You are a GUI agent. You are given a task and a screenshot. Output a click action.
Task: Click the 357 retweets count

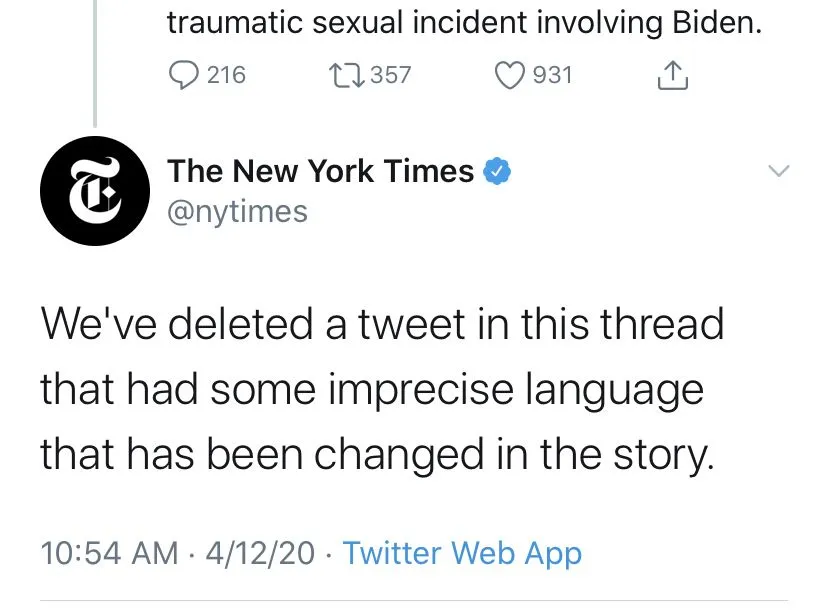(390, 75)
